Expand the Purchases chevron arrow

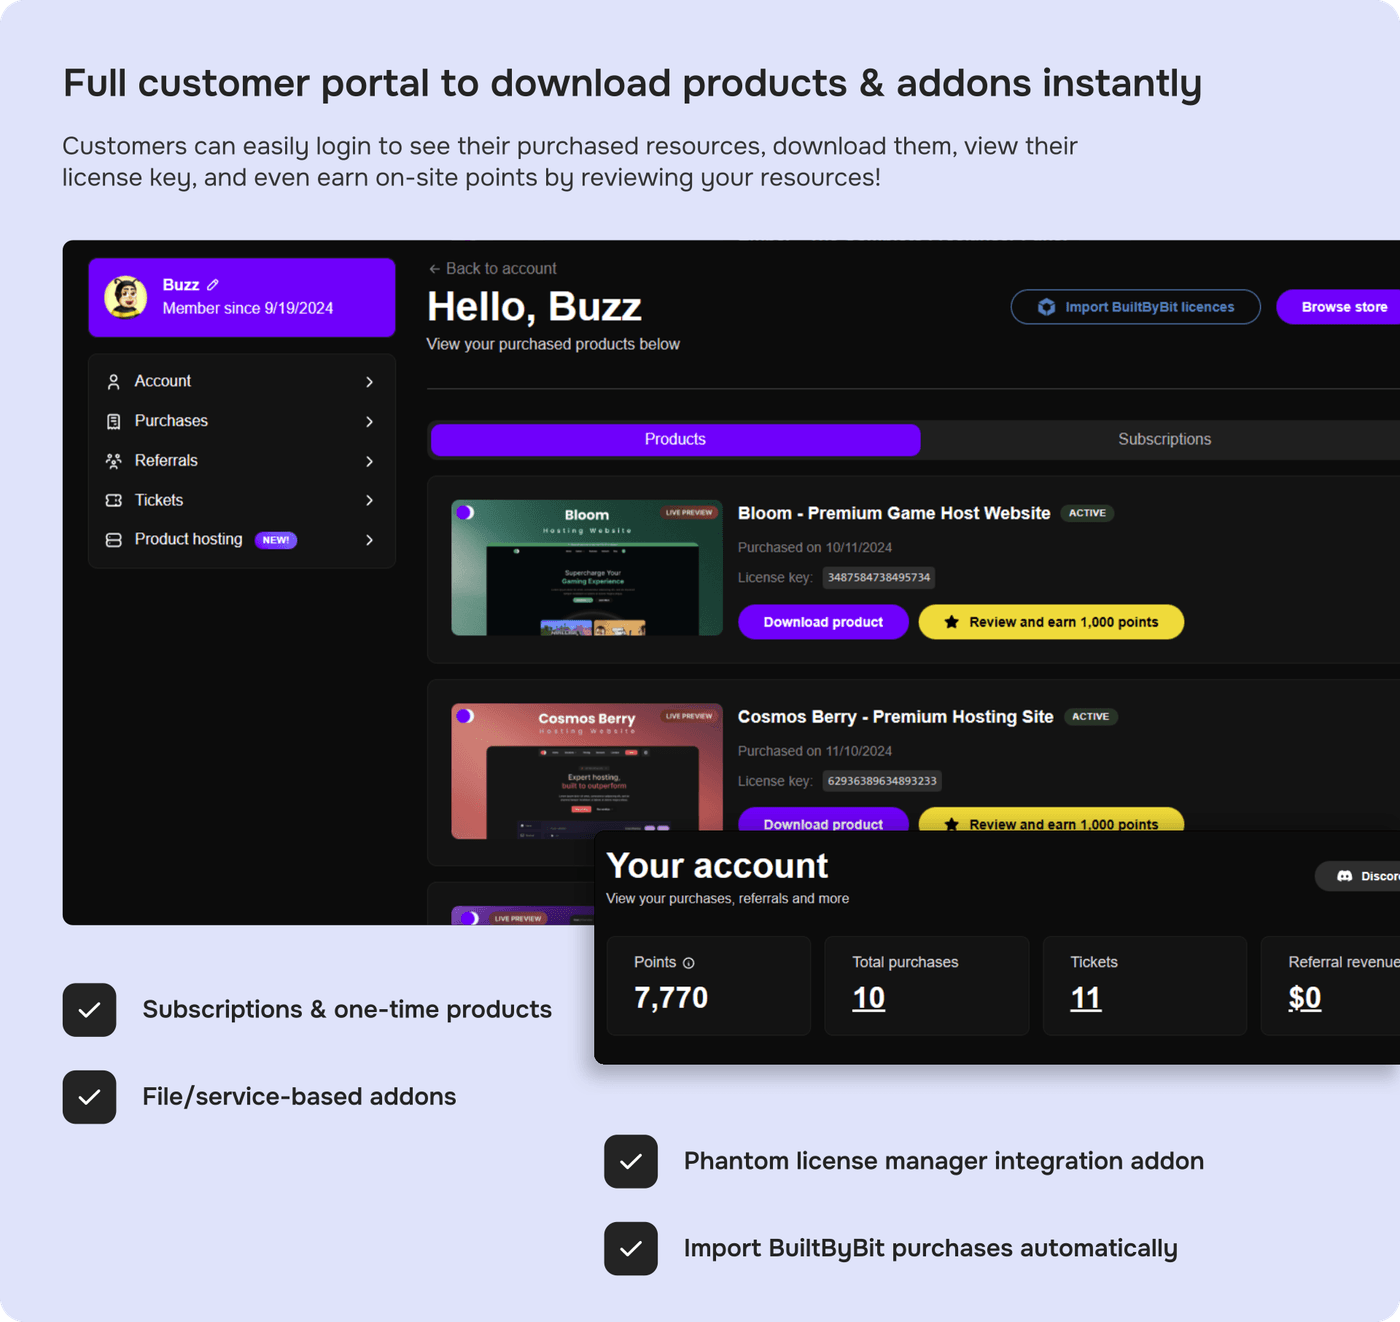point(369,422)
